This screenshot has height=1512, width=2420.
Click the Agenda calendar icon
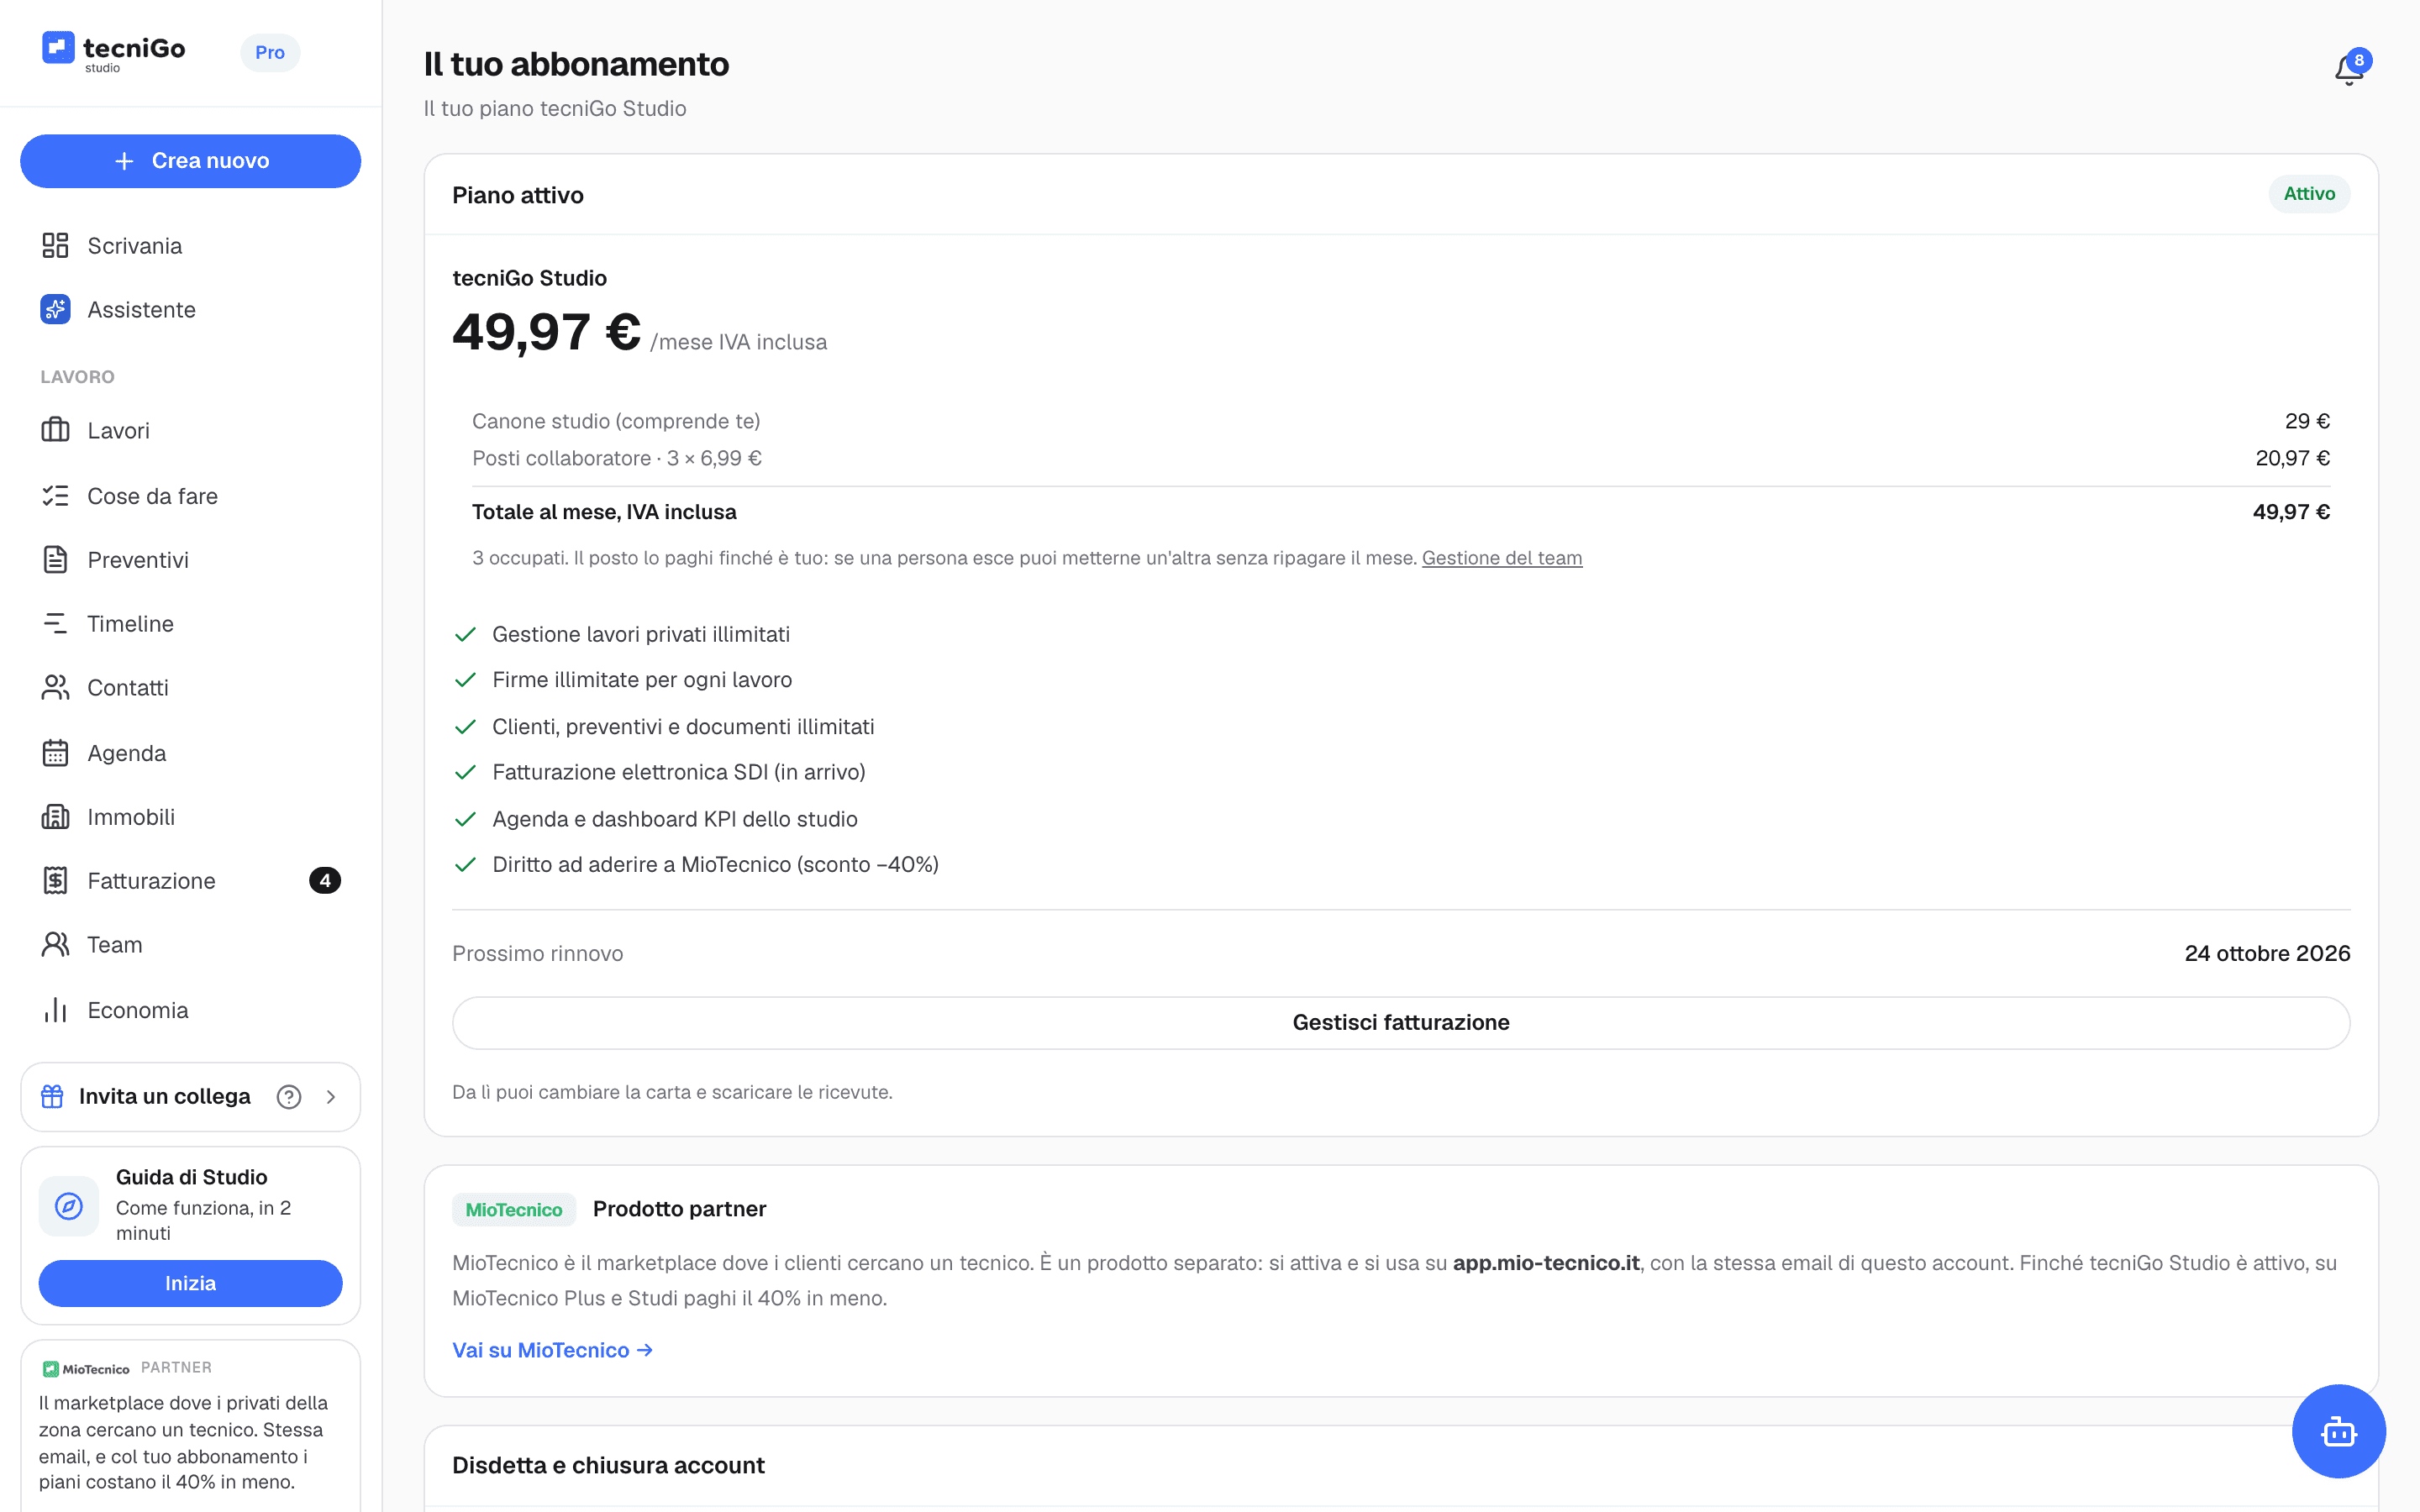pos(55,753)
